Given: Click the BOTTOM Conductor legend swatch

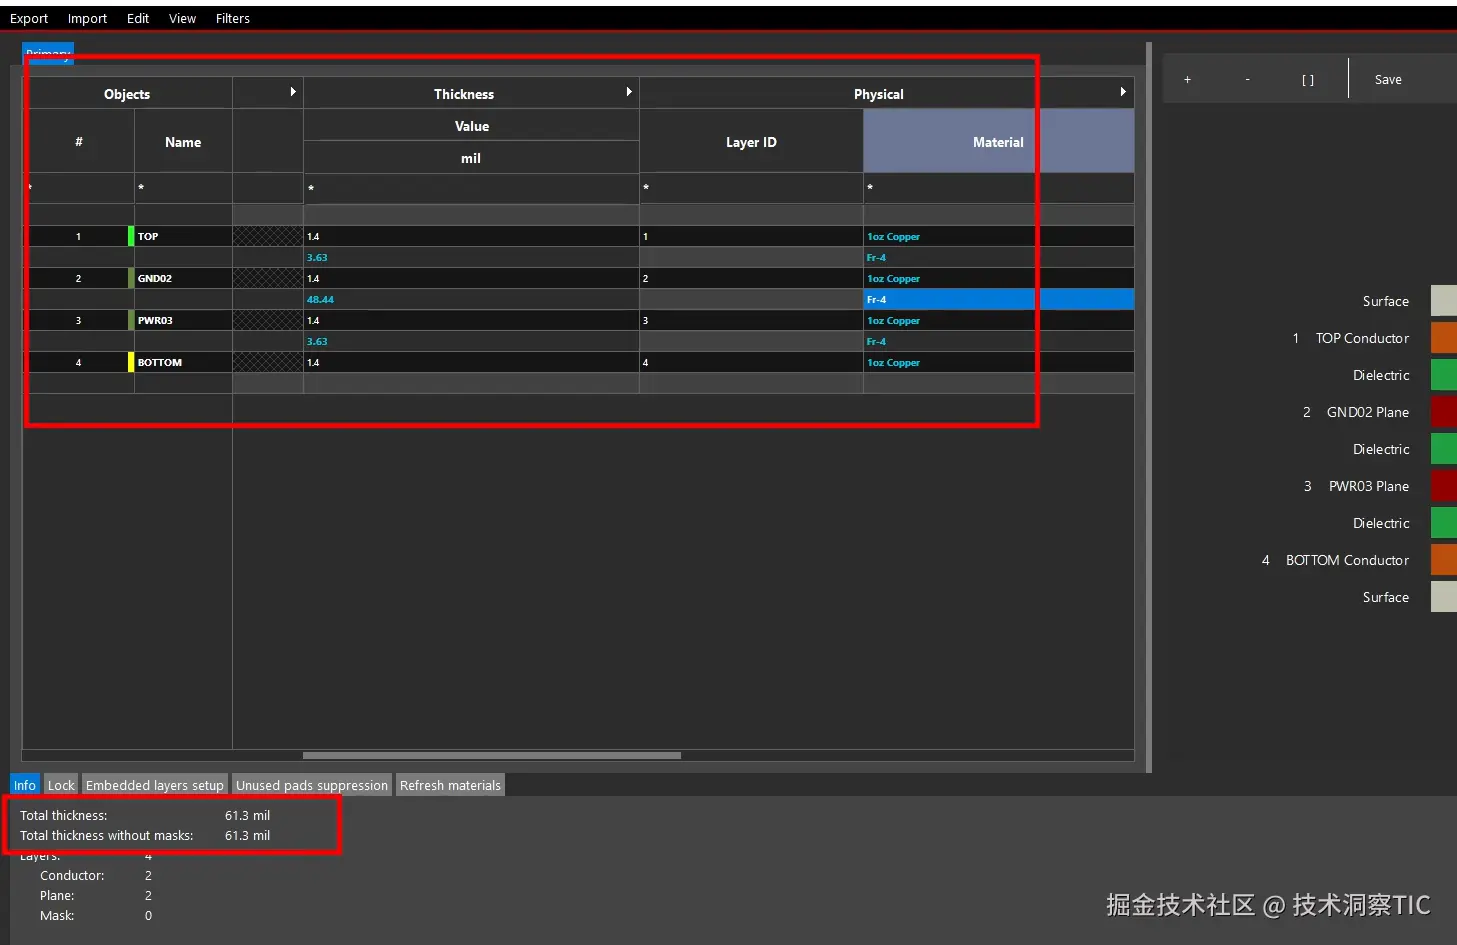Looking at the screenshot, I should click(x=1444, y=560).
